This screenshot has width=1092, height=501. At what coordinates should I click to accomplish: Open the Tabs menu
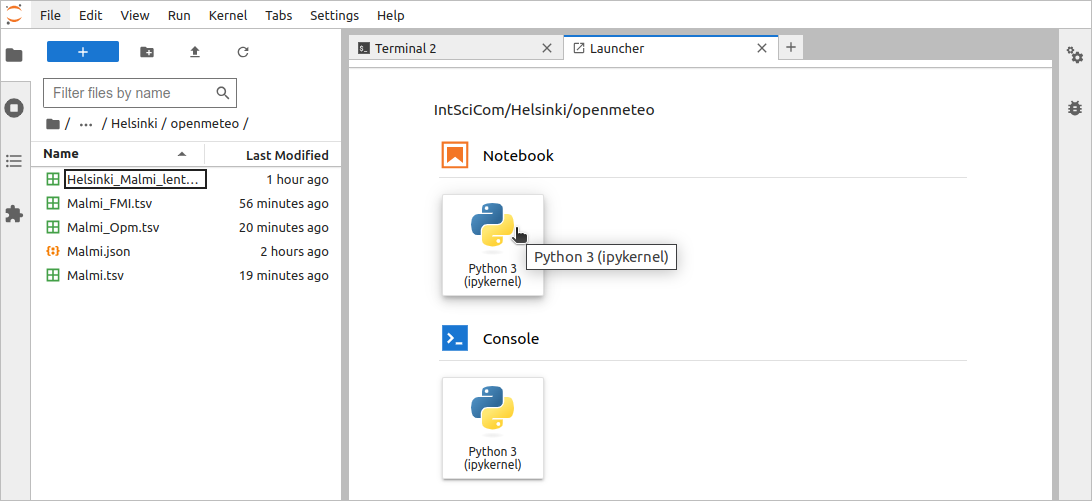tap(279, 15)
